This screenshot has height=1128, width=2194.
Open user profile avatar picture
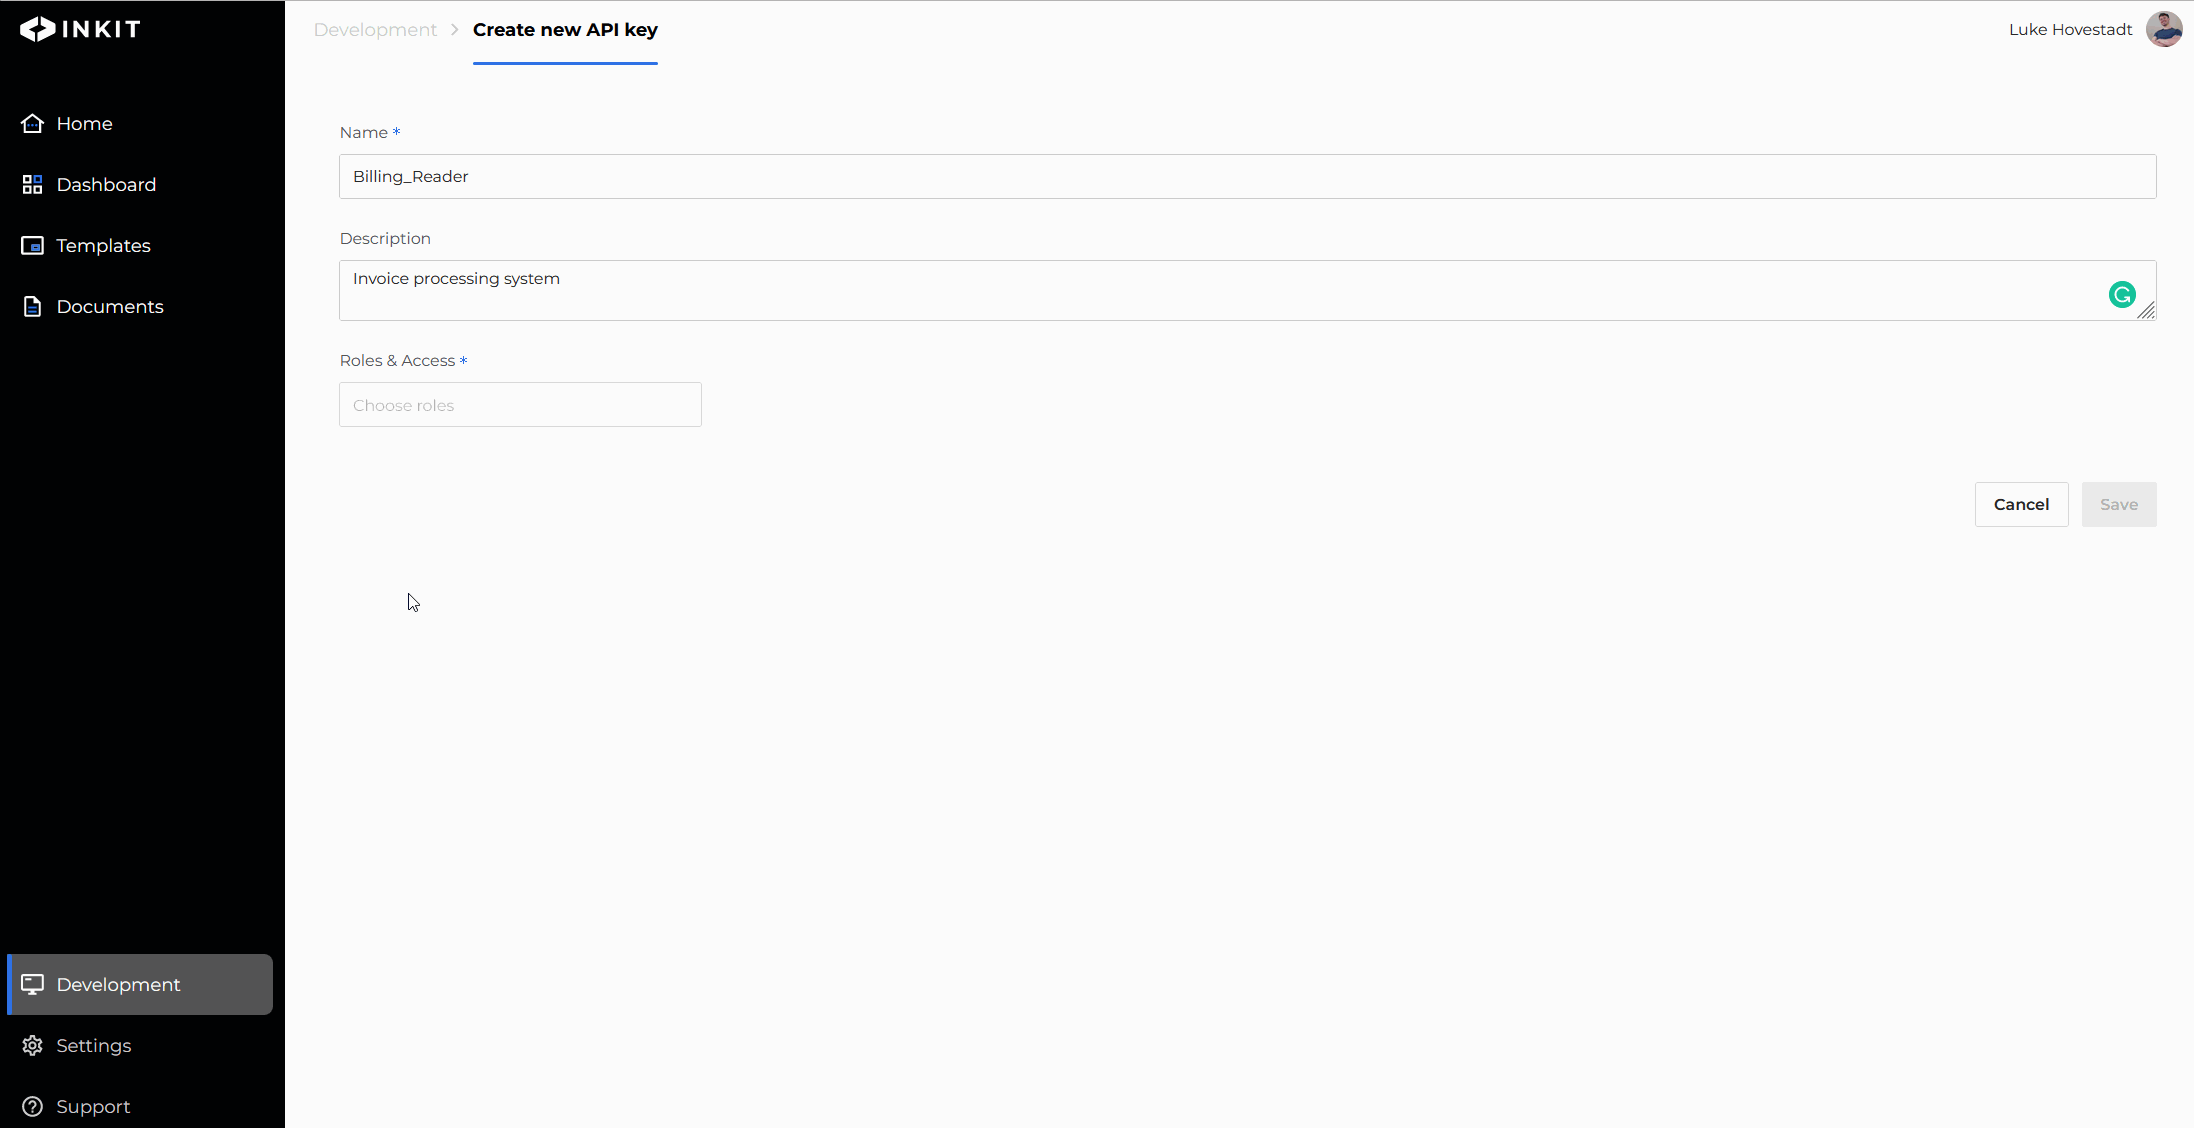coord(2164,29)
